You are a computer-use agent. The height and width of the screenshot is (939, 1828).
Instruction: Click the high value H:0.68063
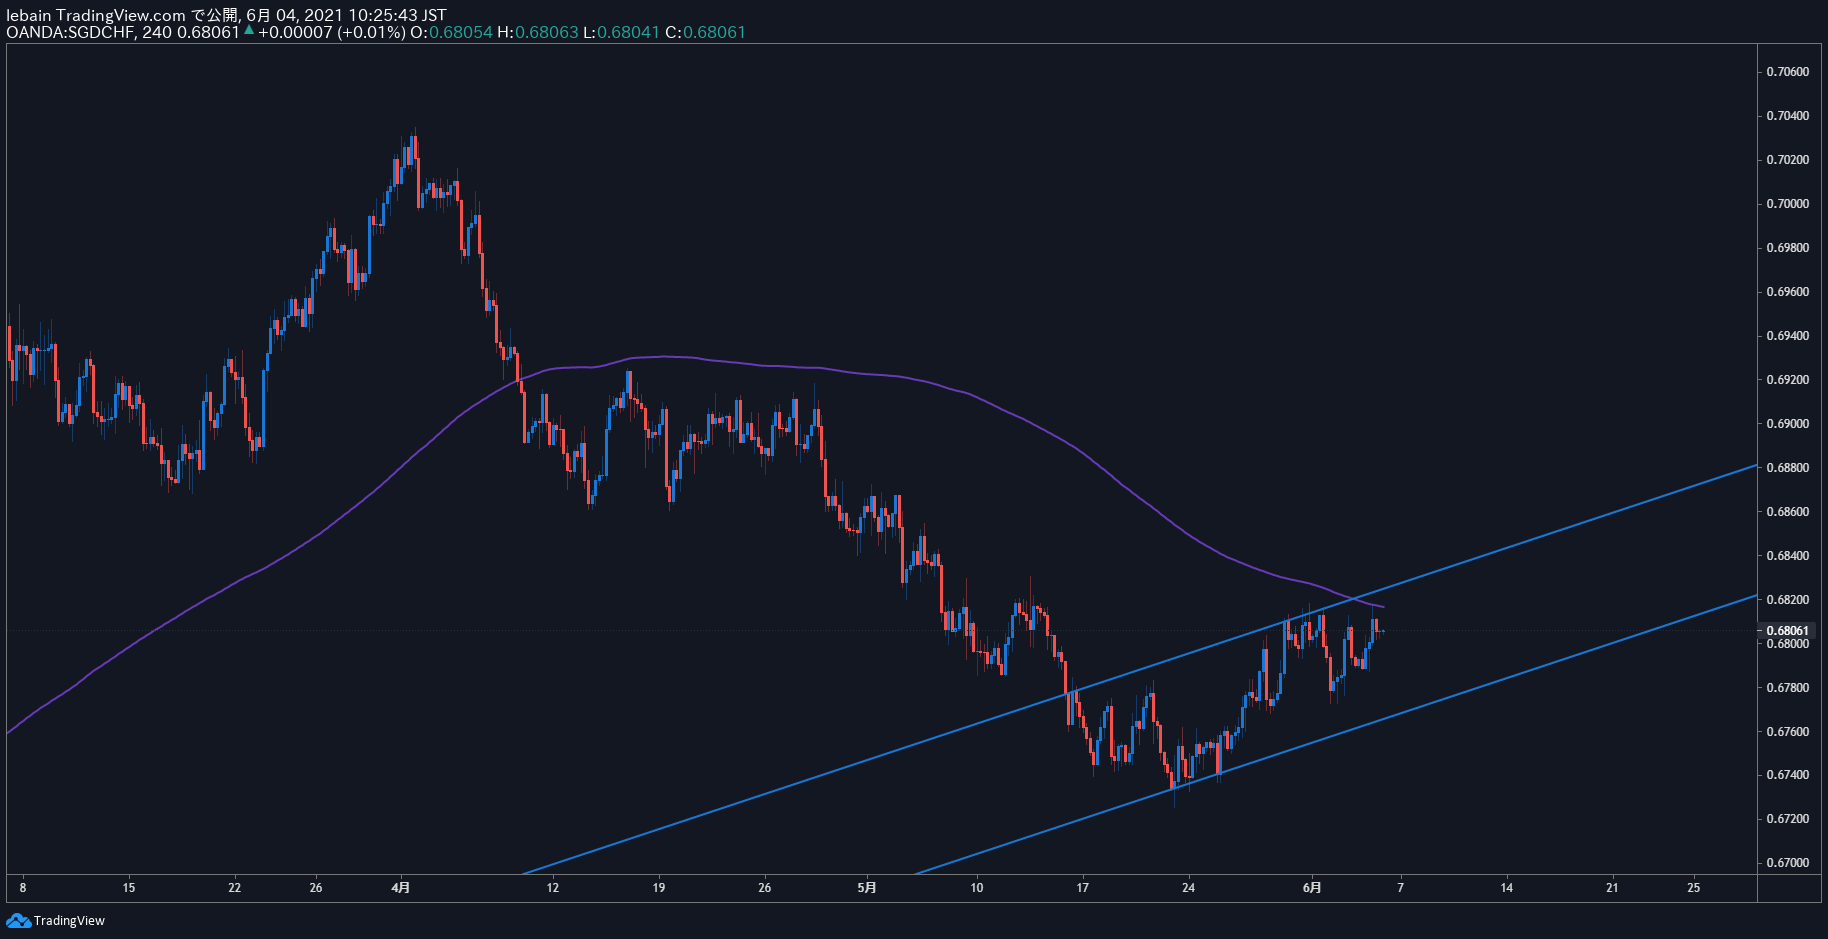pos(538,32)
